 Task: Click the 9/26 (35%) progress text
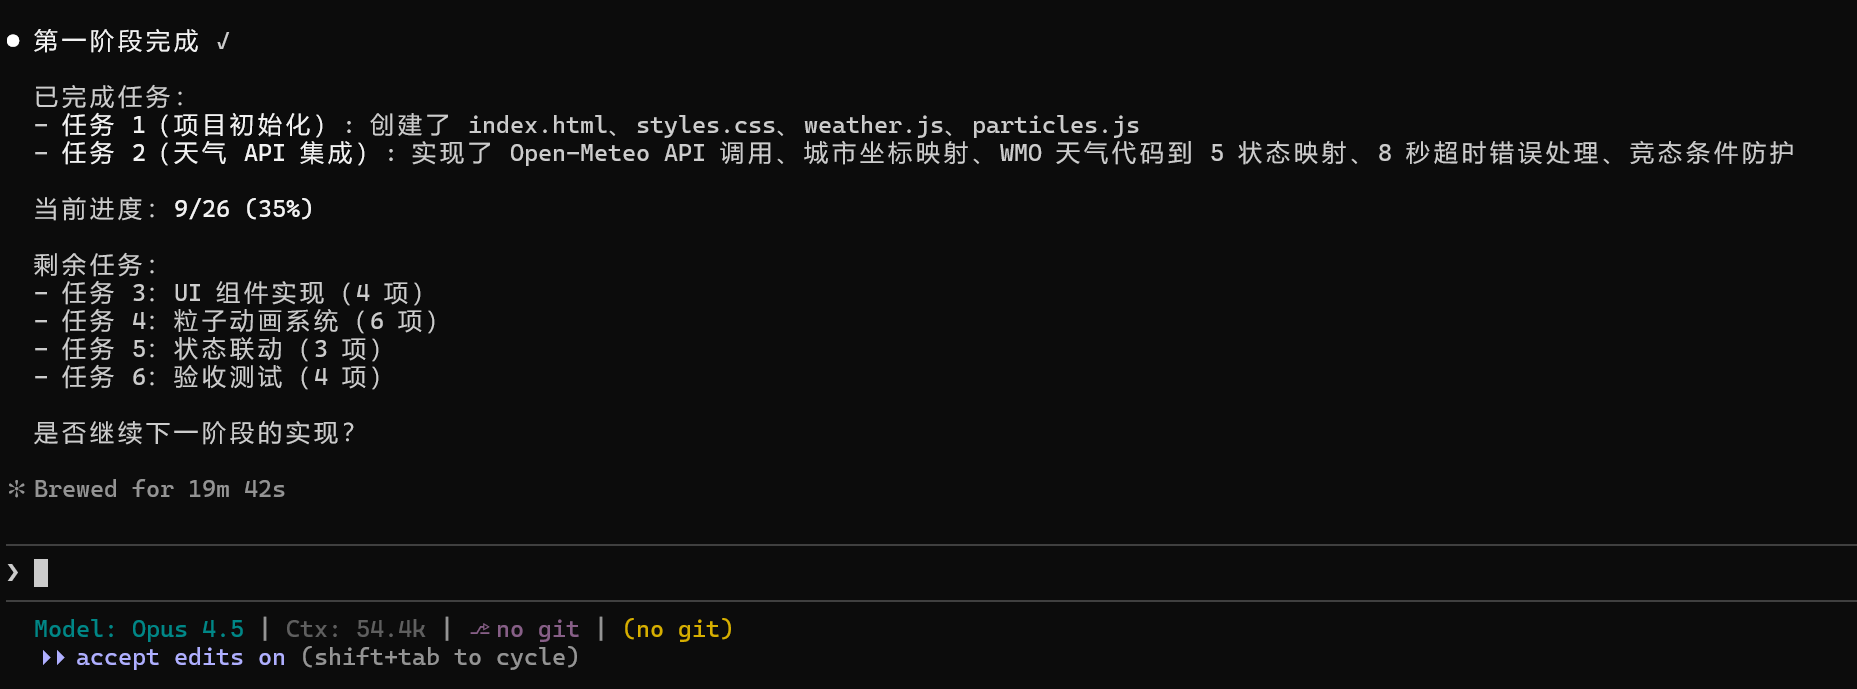243,209
